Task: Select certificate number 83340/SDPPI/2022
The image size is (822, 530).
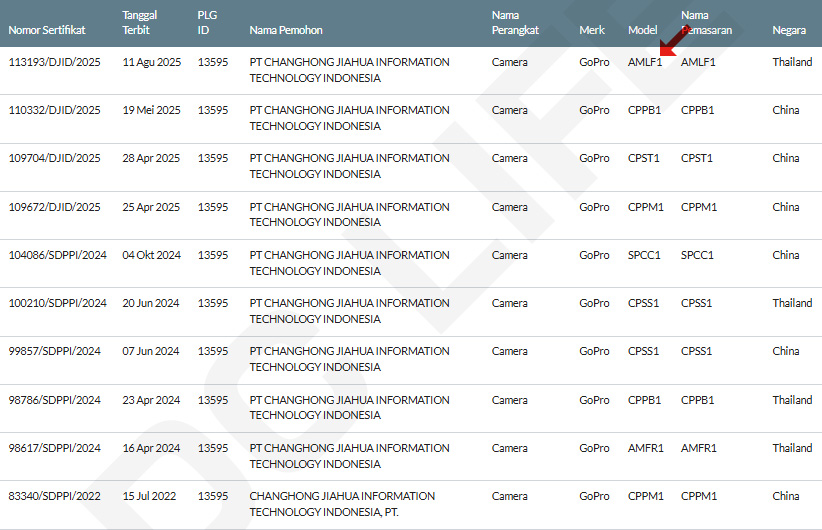Action: (55, 496)
